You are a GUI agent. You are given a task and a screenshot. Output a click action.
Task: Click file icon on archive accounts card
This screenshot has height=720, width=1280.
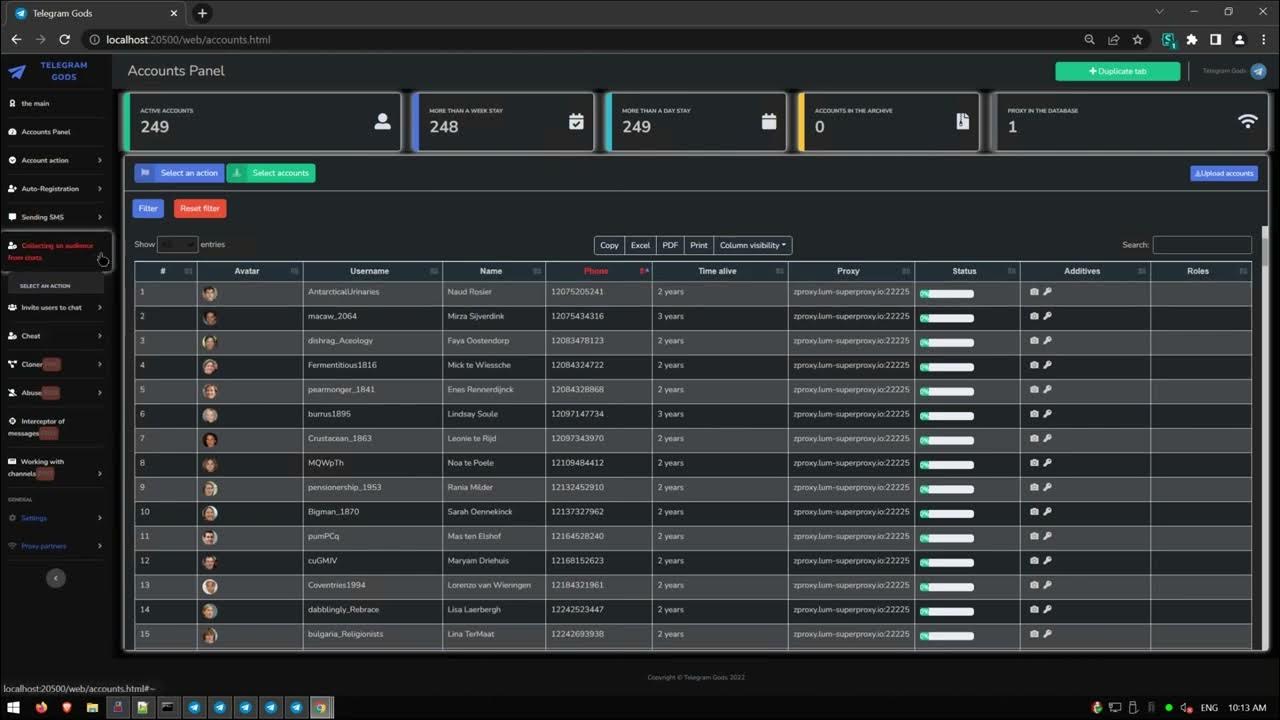tap(962, 121)
